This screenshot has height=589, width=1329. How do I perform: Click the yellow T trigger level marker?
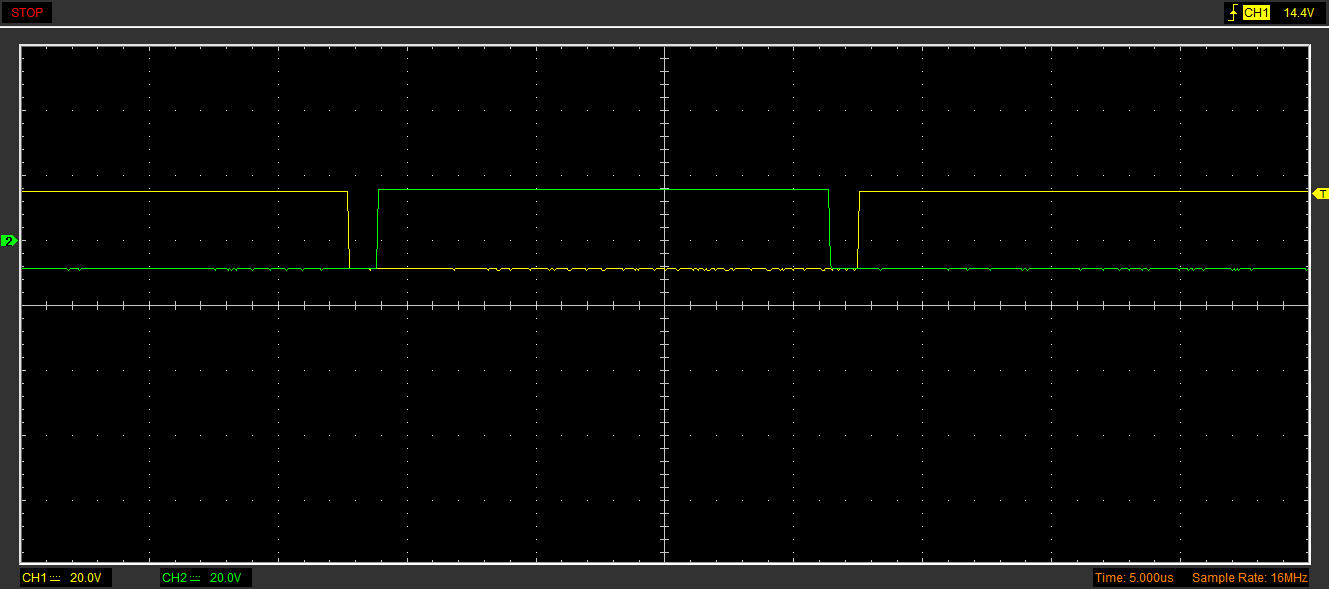tap(1321, 193)
